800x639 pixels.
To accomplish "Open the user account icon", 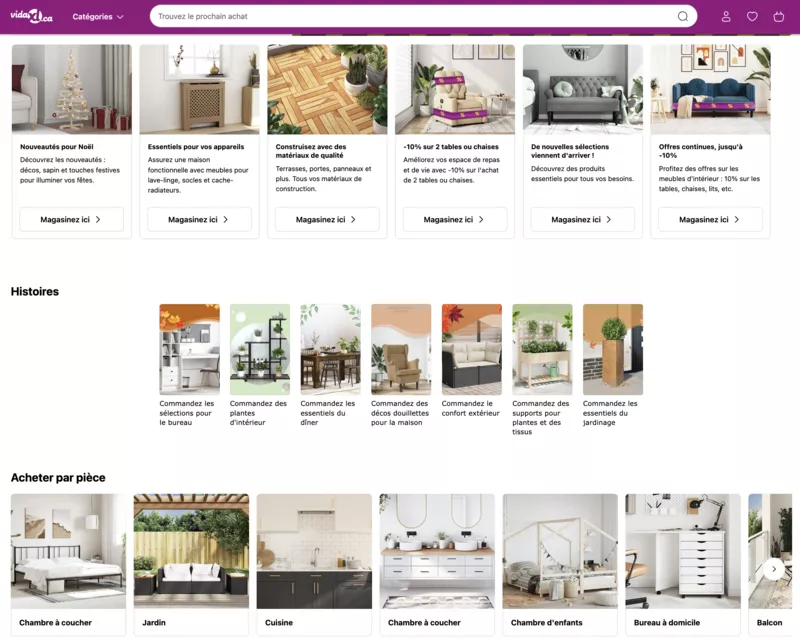I will click(x=726, y=16).
